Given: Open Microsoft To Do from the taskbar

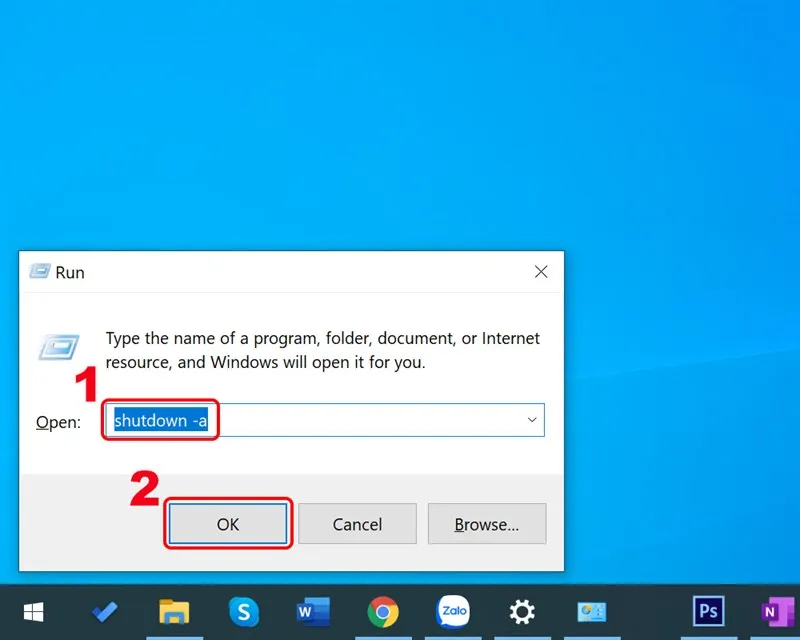Looking at the screenshot, I should (105, 612).
